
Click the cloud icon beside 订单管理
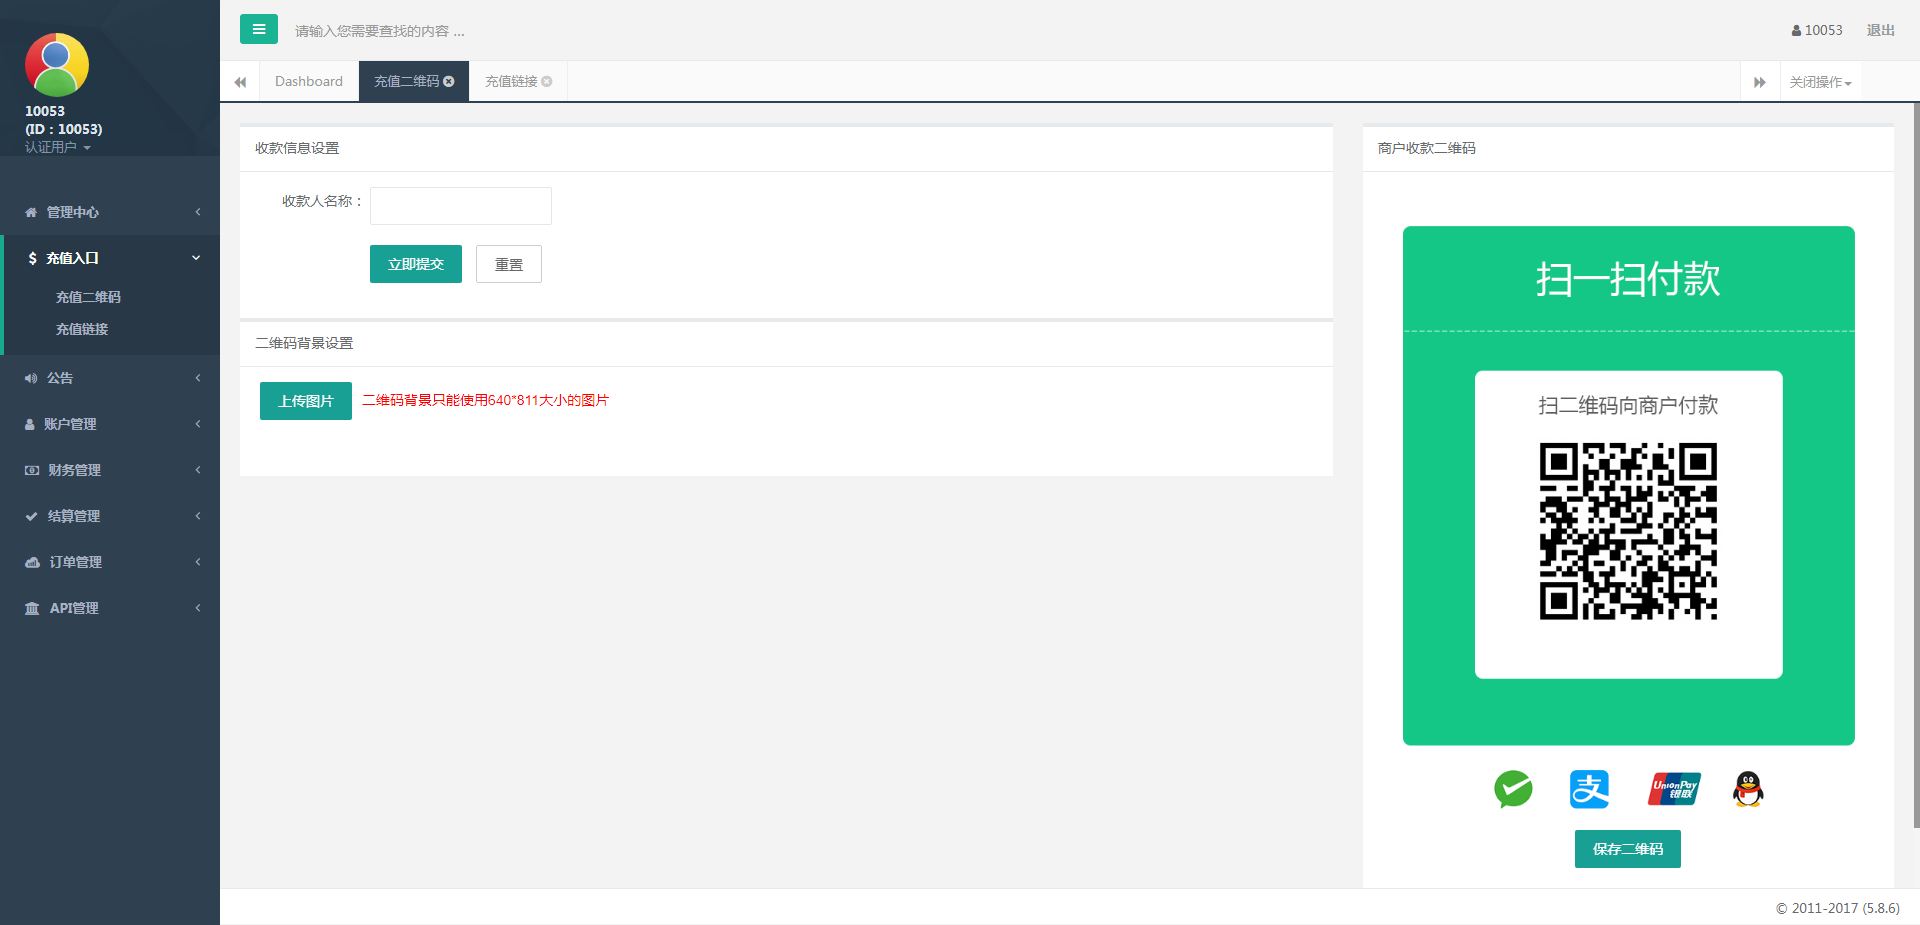[32, 562]
